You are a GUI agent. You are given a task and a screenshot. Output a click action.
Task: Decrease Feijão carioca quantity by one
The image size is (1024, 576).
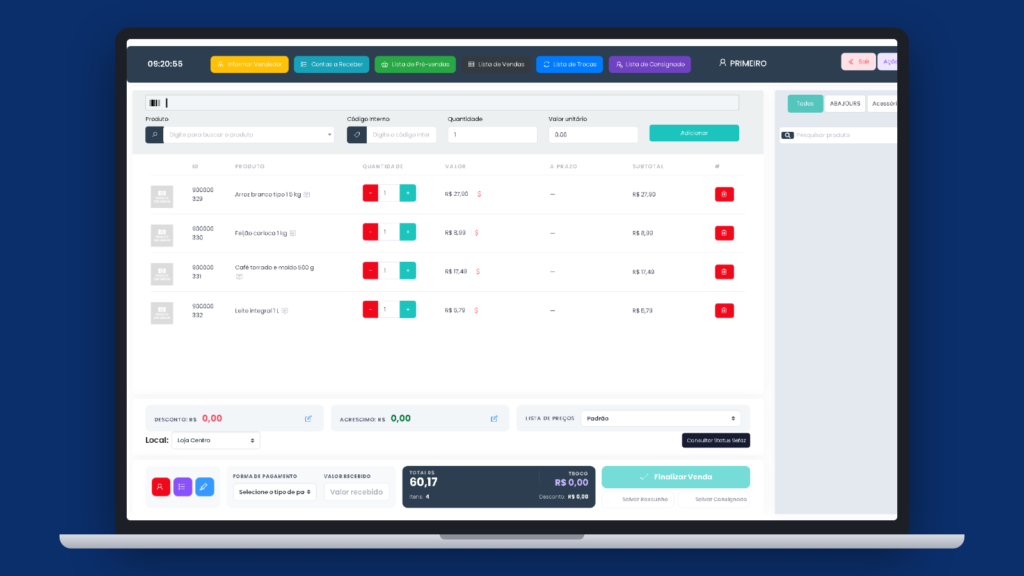click(x=370, y=232)
